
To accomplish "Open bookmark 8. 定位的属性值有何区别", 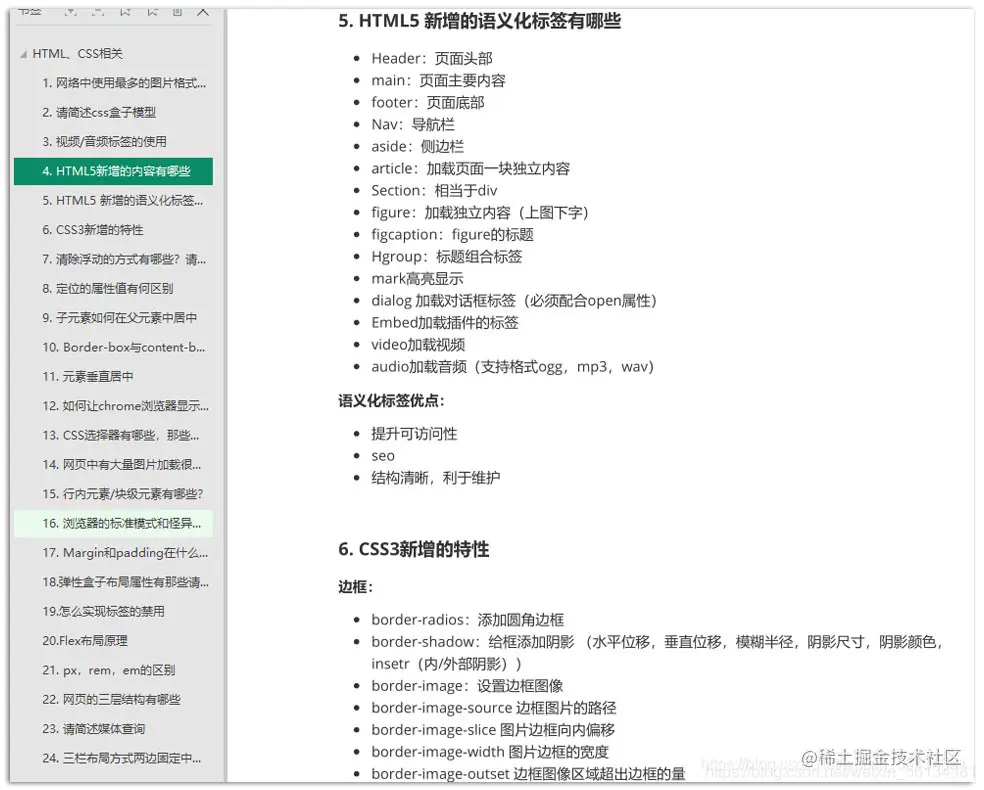I will 107,289.
